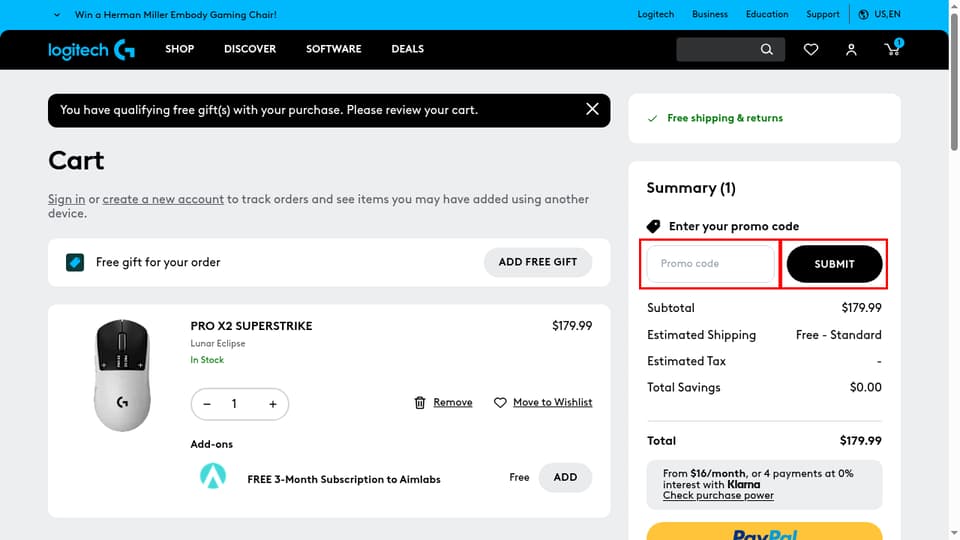Click Win a Herman Miller chair promo
The image size is (960, 540).
pyautogui.click(x=176, y=15)
